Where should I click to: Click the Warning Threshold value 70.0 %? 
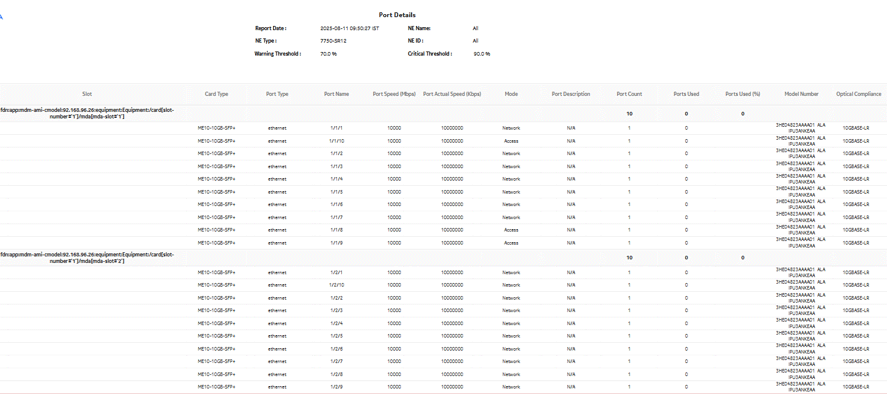(329, 54)
